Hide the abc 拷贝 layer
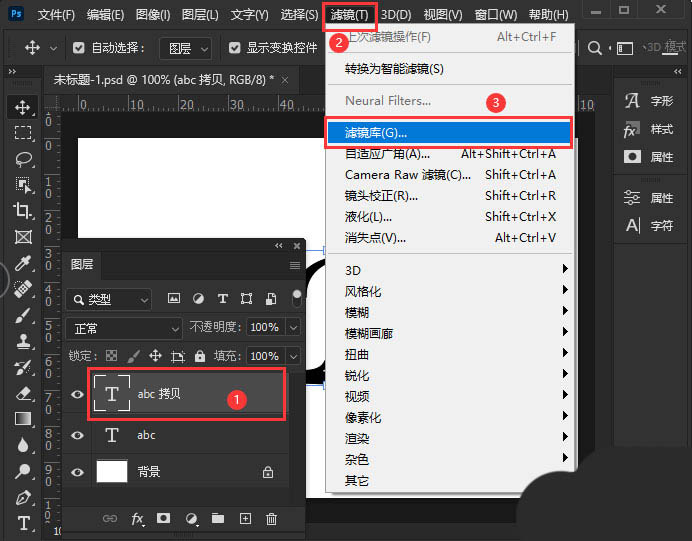The height and width of the screenshot is (541, 692). point(77,394)
